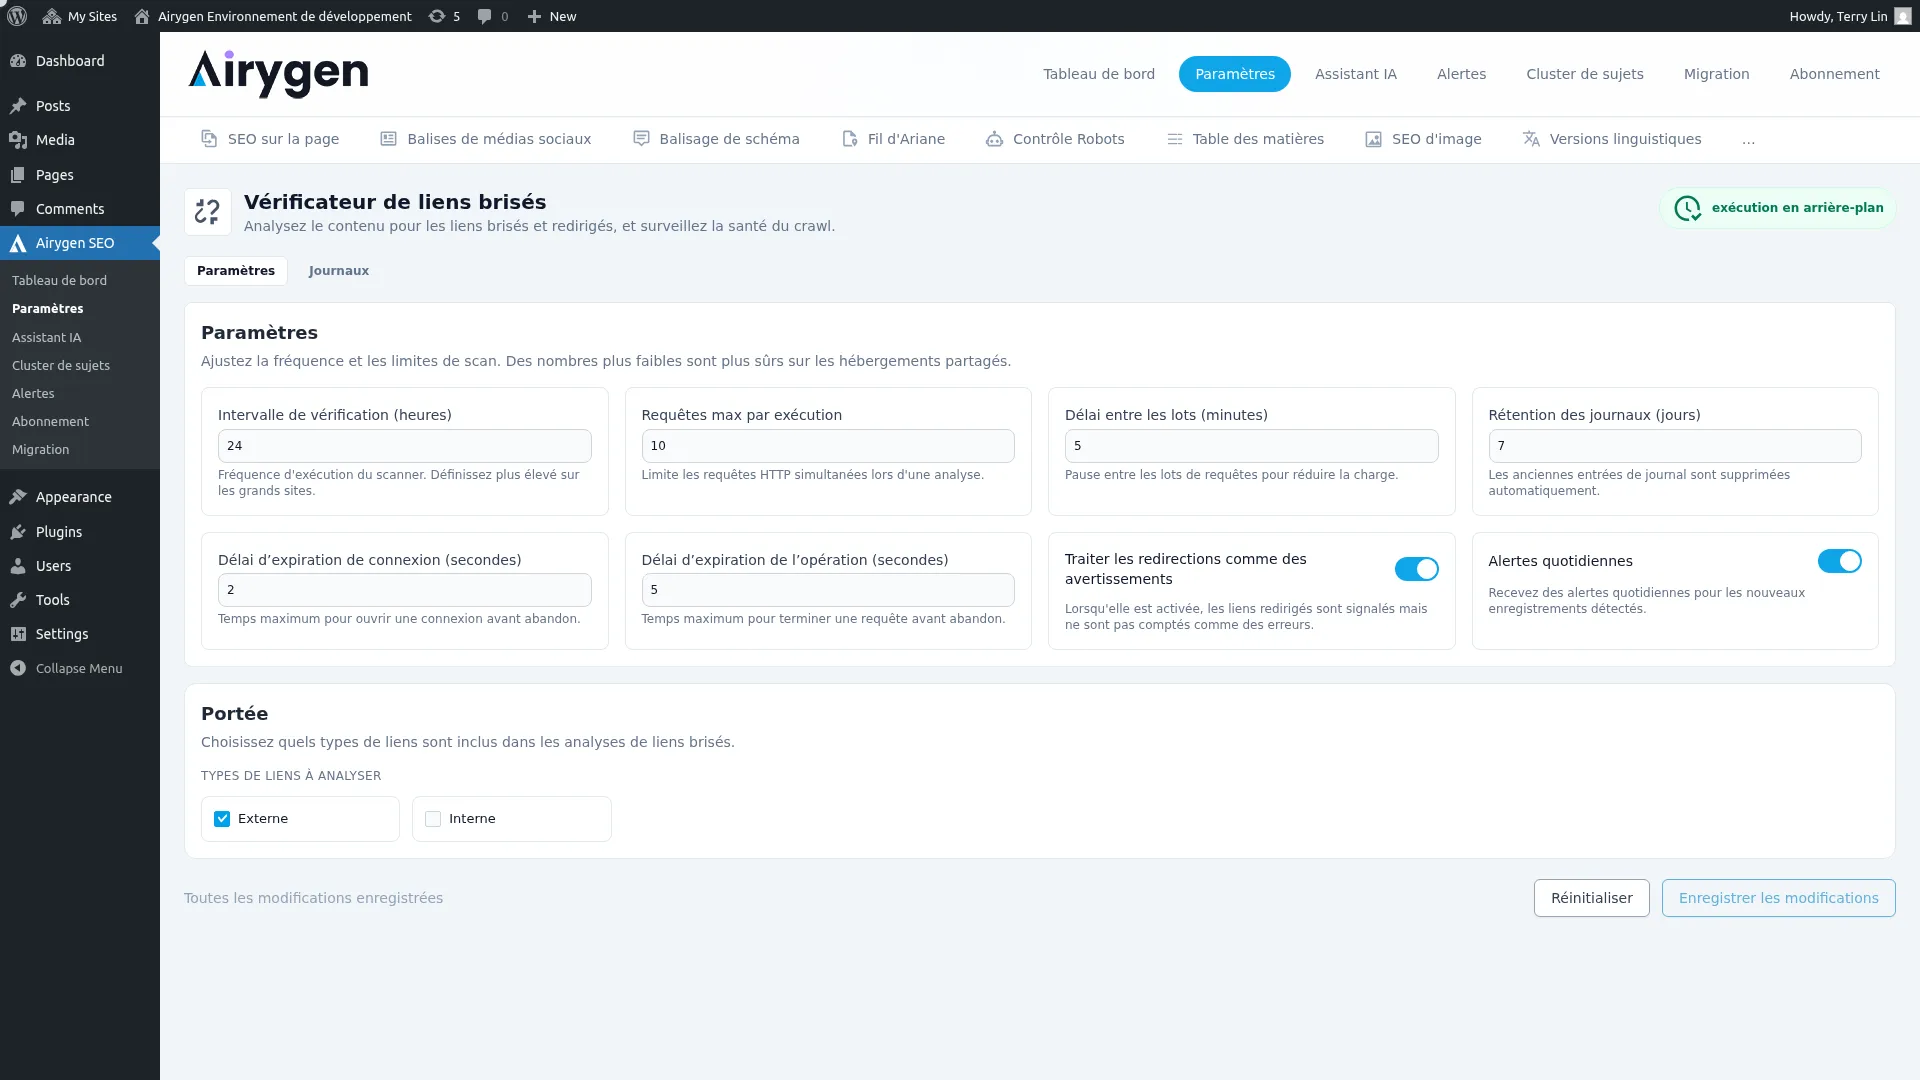Viewport: 1920px width, 1080px height.
Task: Open the Airygen Environnement de développement site menu
Action: click(272, 16)
